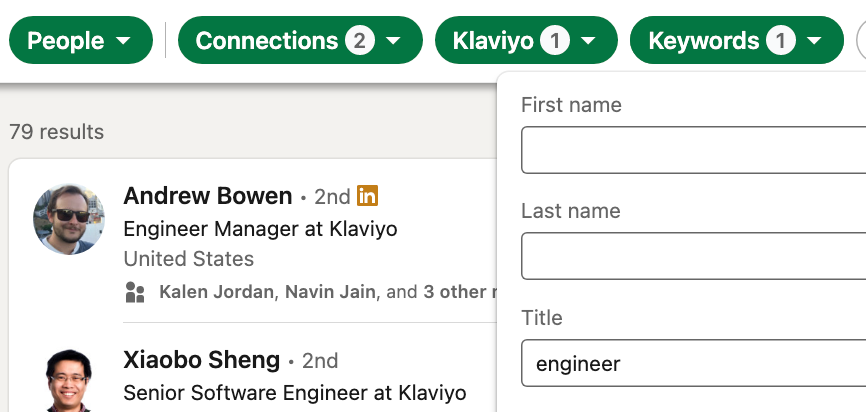Open Xiaobo Sheng's profile photo
The image size is (866, 412).
pyautogui.click(x=69, y=381)
